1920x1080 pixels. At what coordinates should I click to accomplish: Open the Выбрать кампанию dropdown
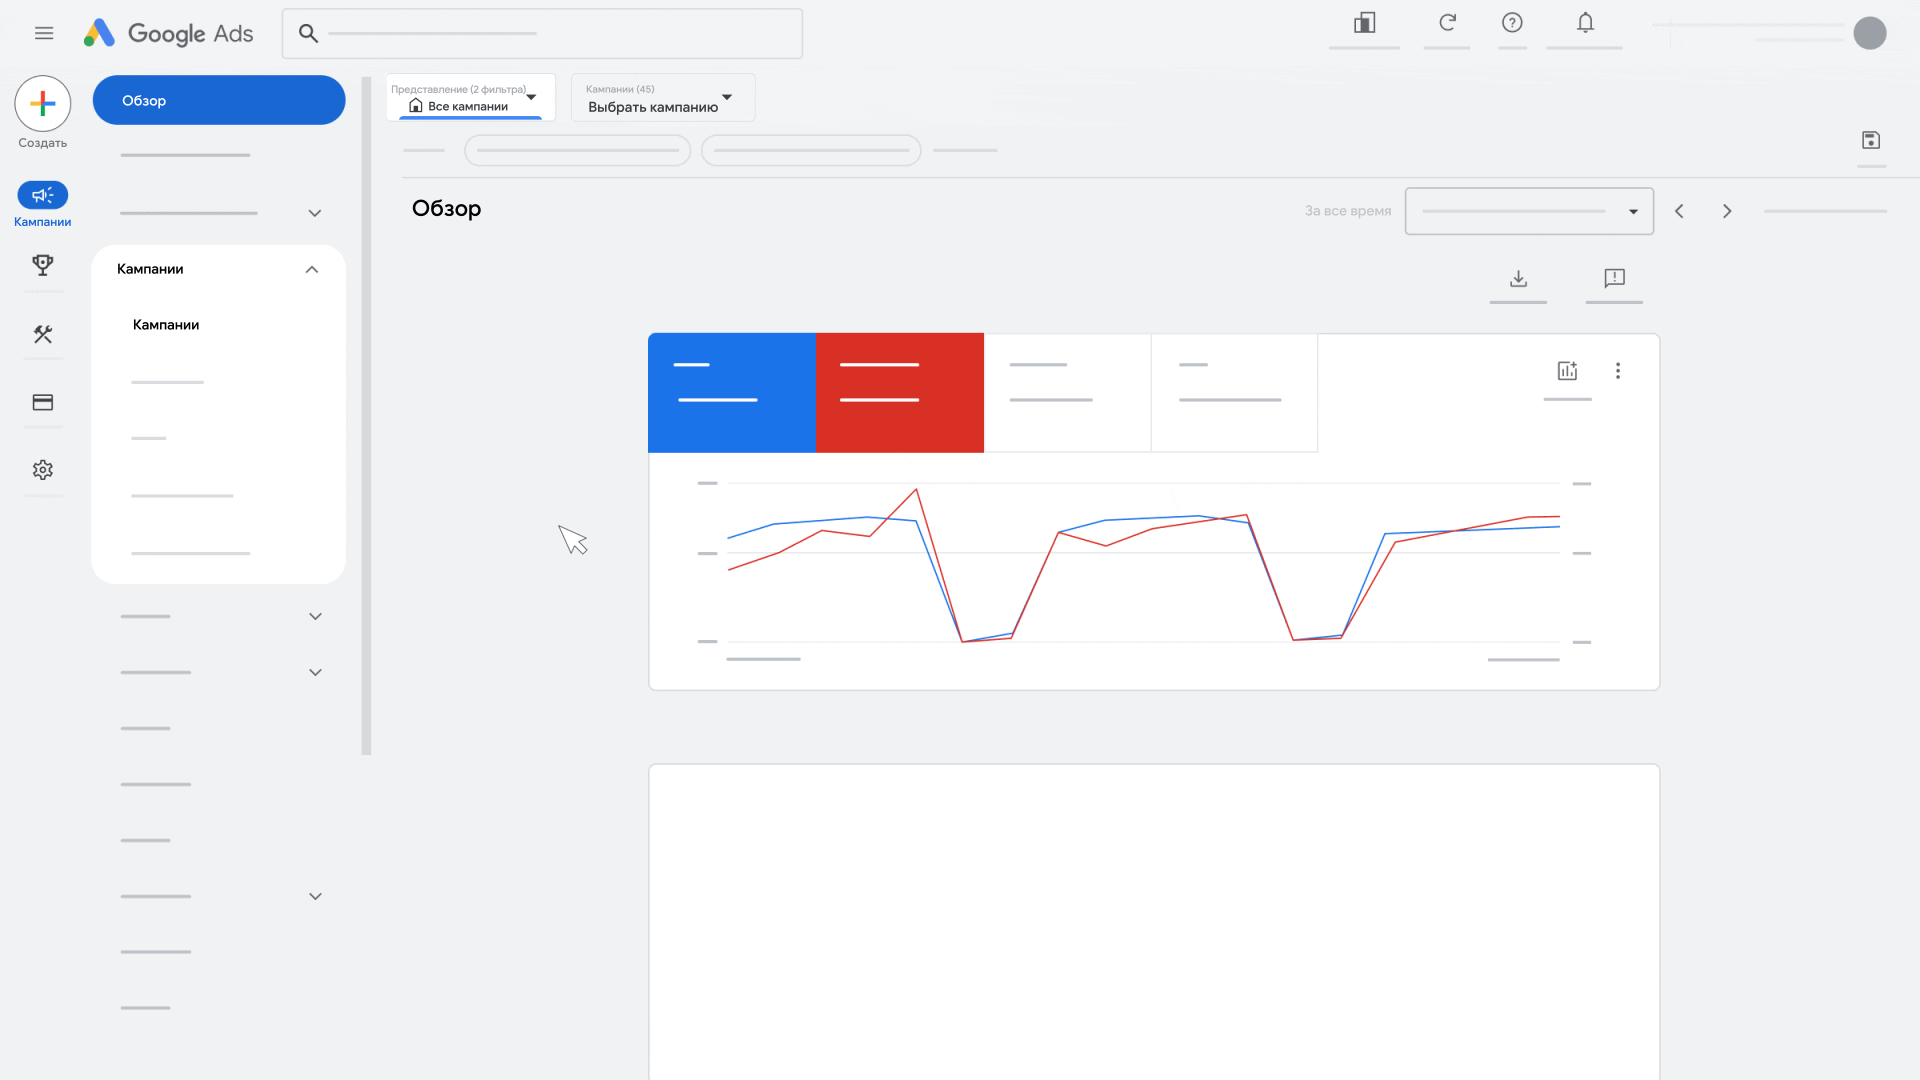point(663,98)
